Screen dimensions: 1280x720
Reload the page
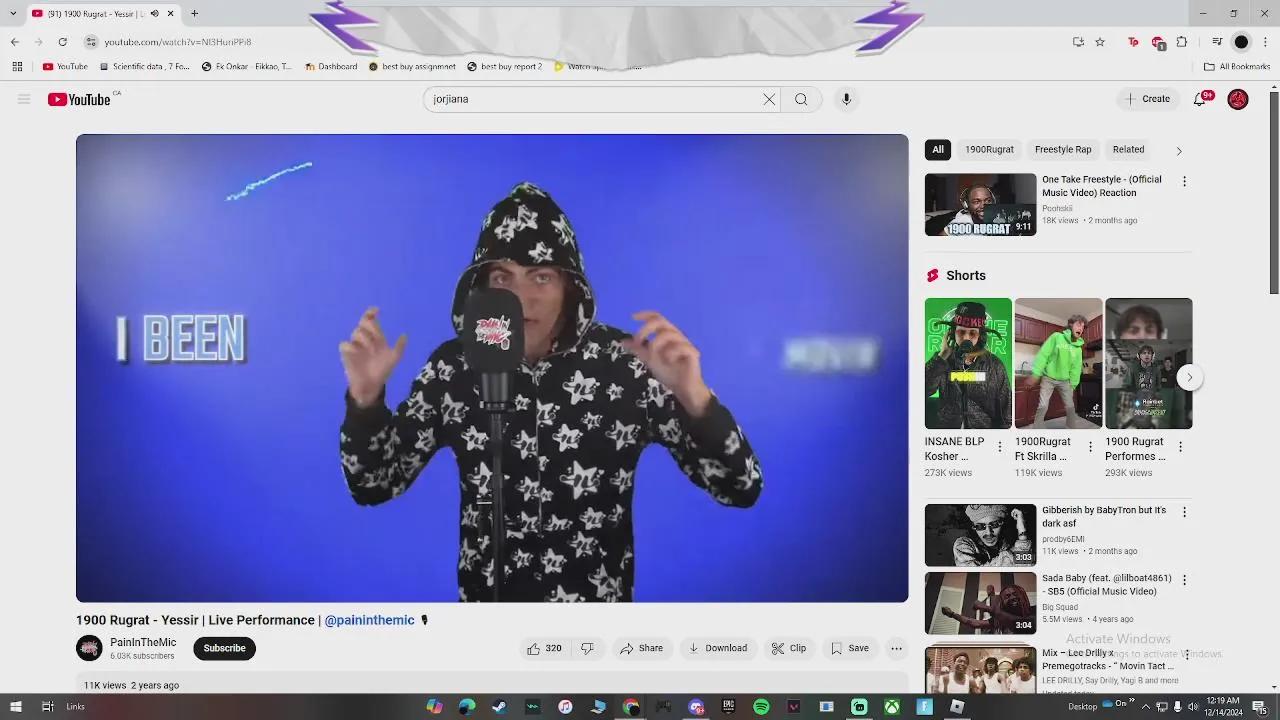(62, 42)
